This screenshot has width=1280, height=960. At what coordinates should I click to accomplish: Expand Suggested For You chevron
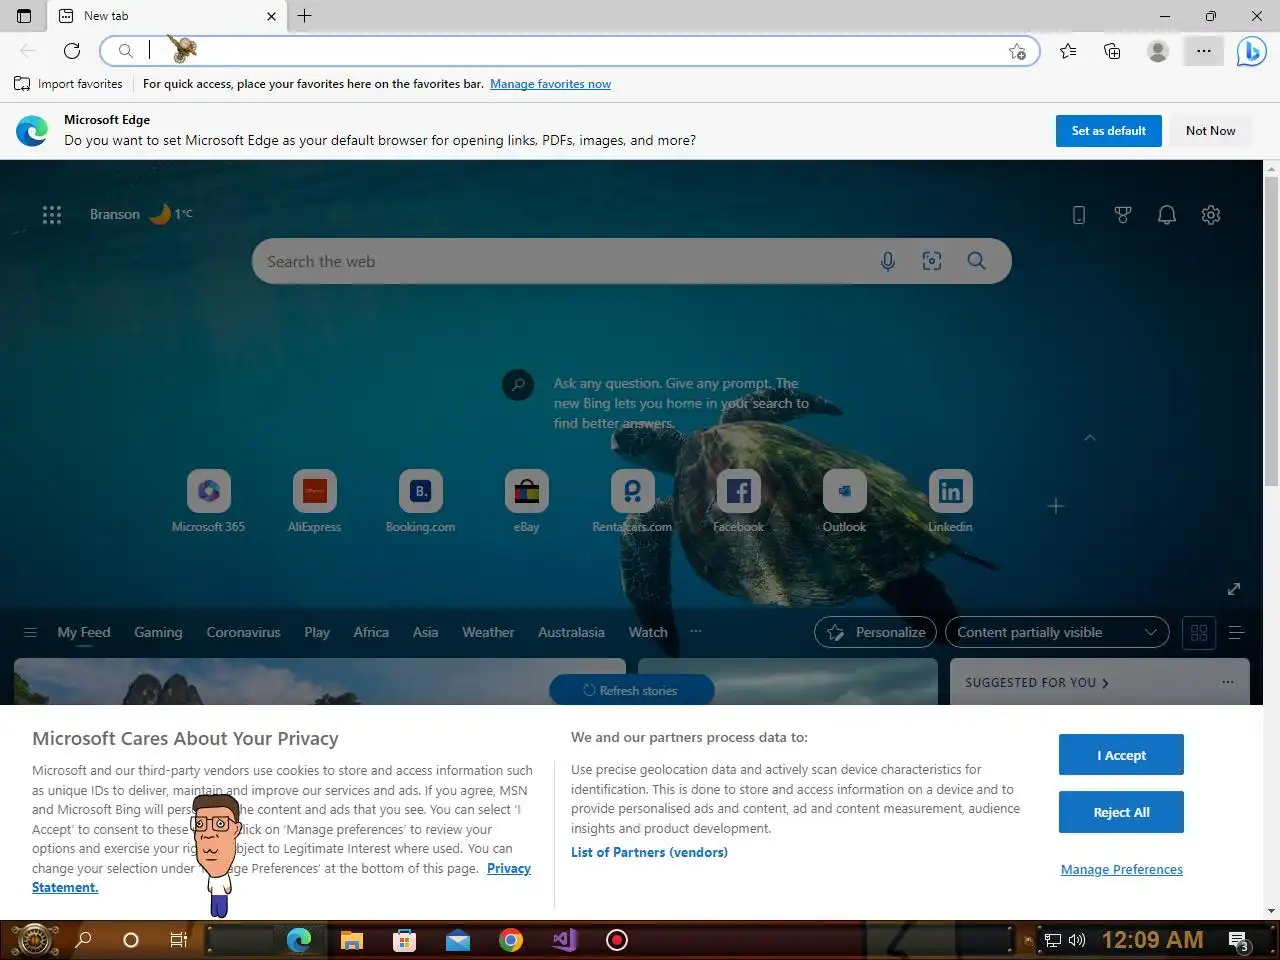tap(1105, 683)
